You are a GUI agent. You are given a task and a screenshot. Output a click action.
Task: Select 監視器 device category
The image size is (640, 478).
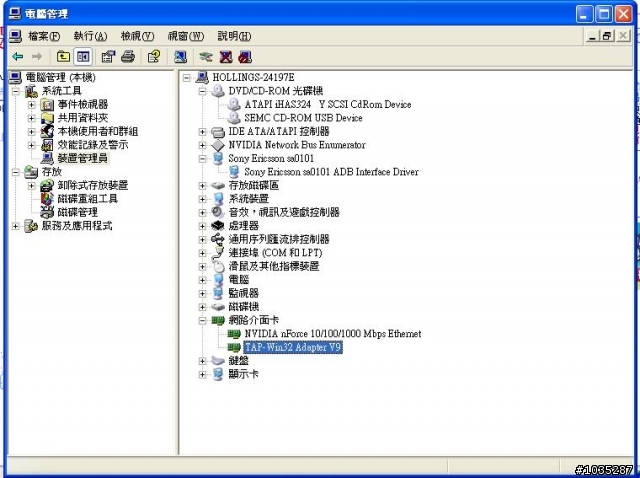pos(244,293)
